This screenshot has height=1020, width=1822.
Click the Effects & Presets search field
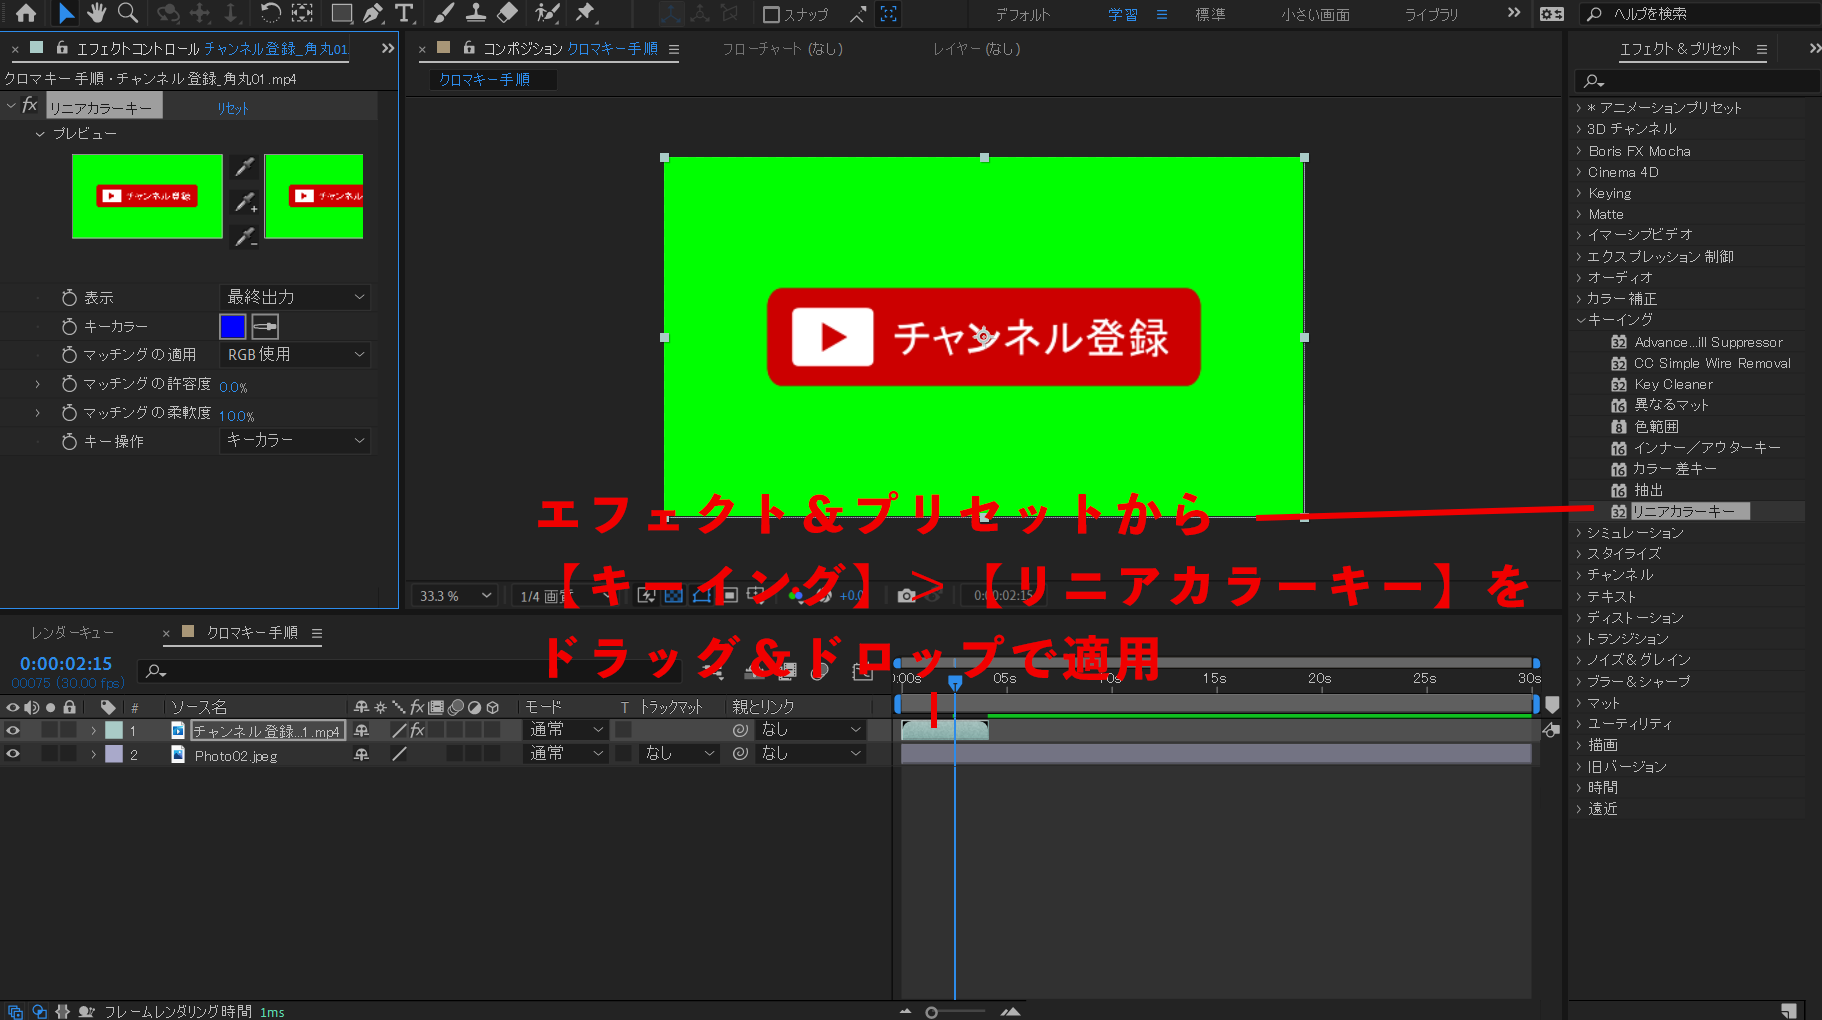(1697, 80)
